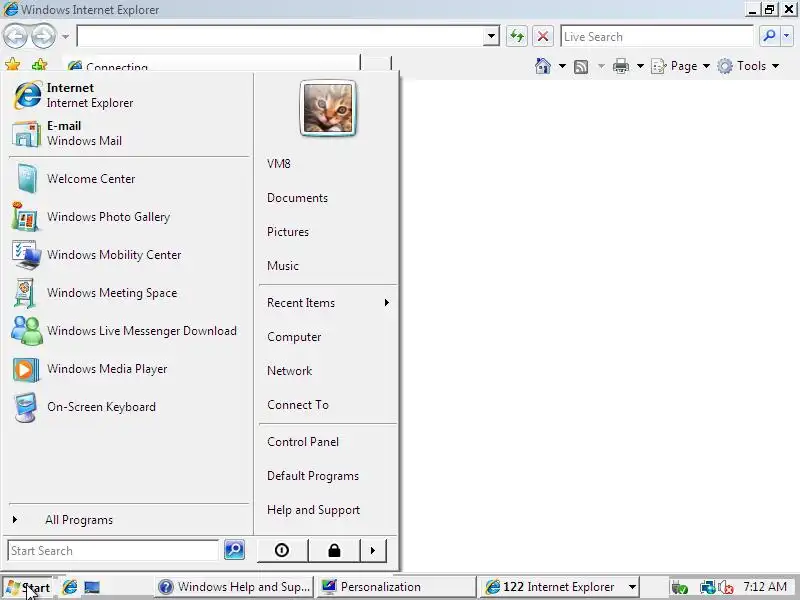
Task: Open Control Panel
Action: pos(327,442)
